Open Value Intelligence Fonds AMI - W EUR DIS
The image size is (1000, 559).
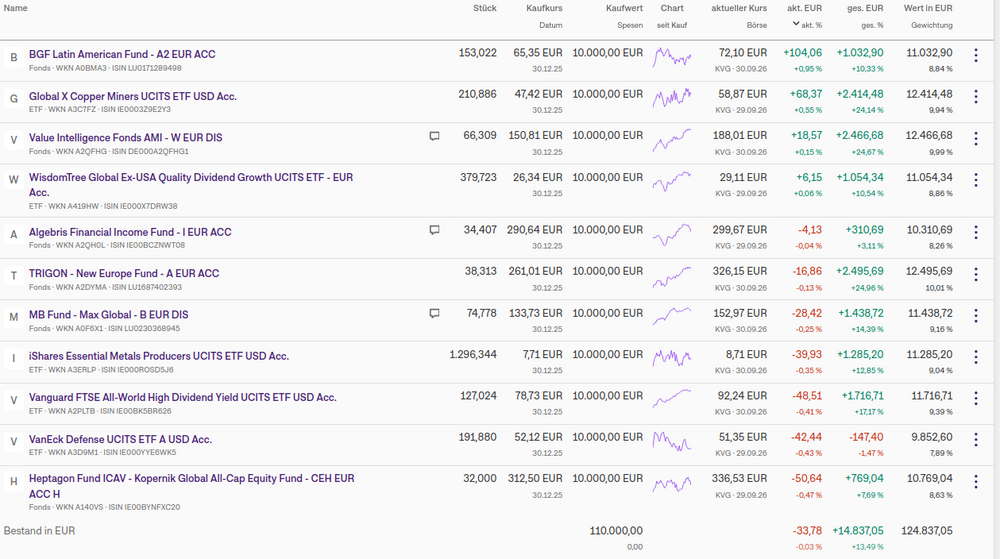tap(126, 138)
